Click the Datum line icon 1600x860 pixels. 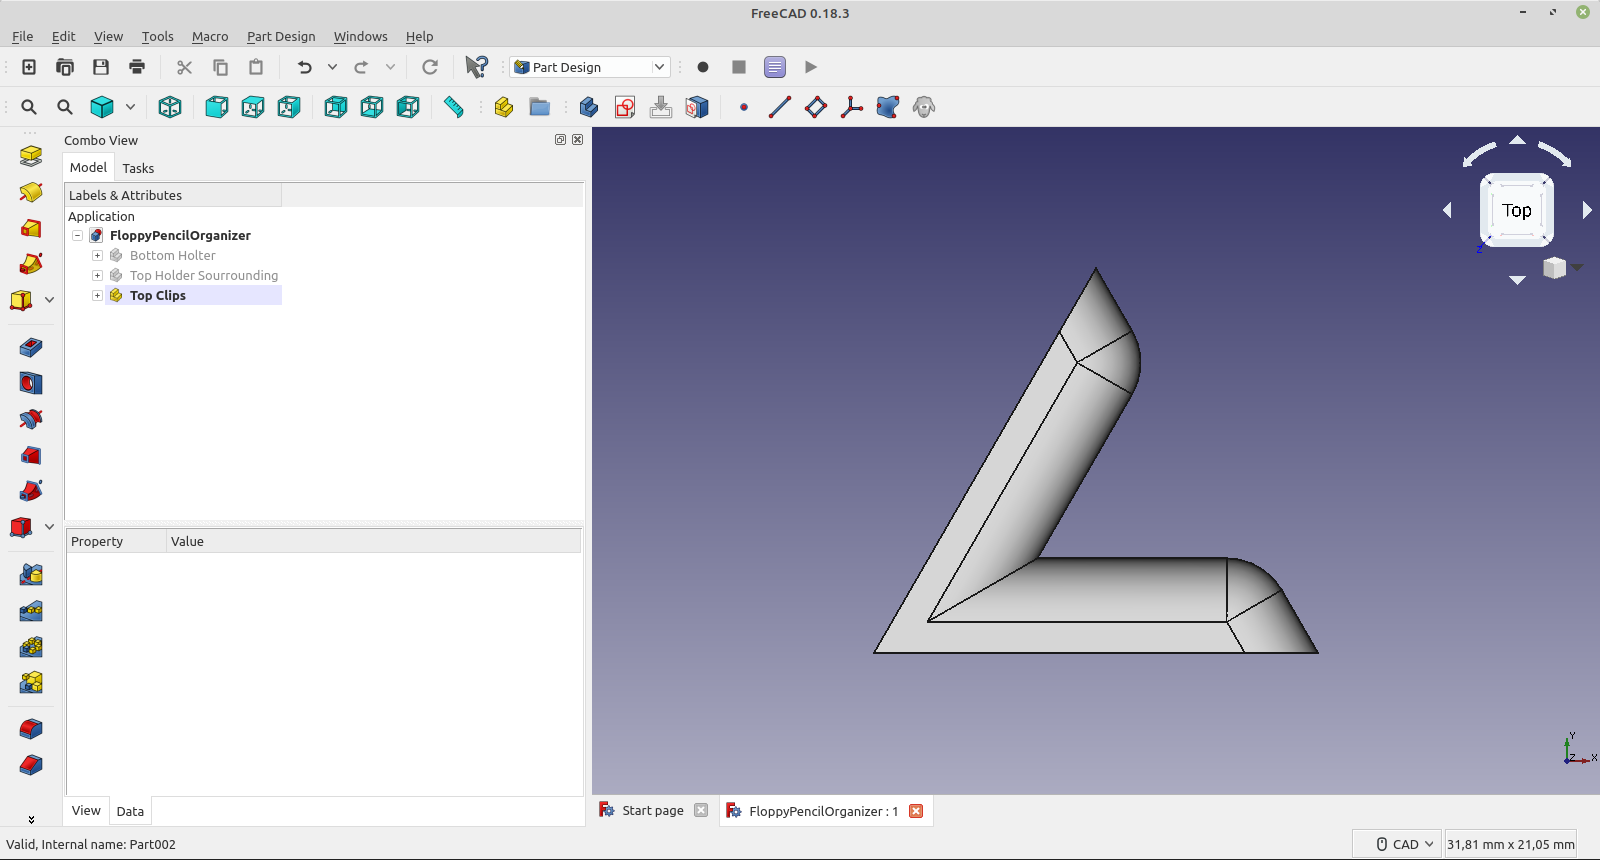coord(780,107)
